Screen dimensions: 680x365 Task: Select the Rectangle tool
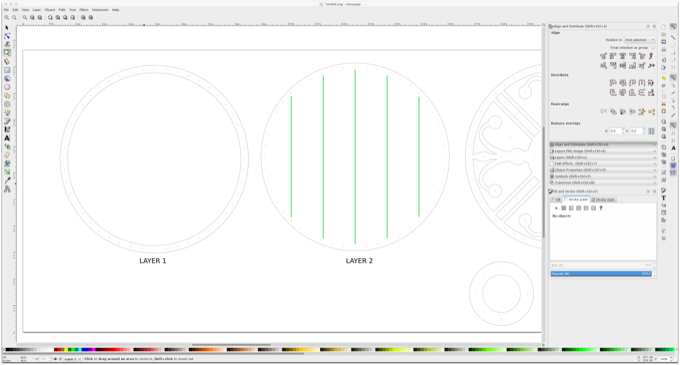(7, 70)
